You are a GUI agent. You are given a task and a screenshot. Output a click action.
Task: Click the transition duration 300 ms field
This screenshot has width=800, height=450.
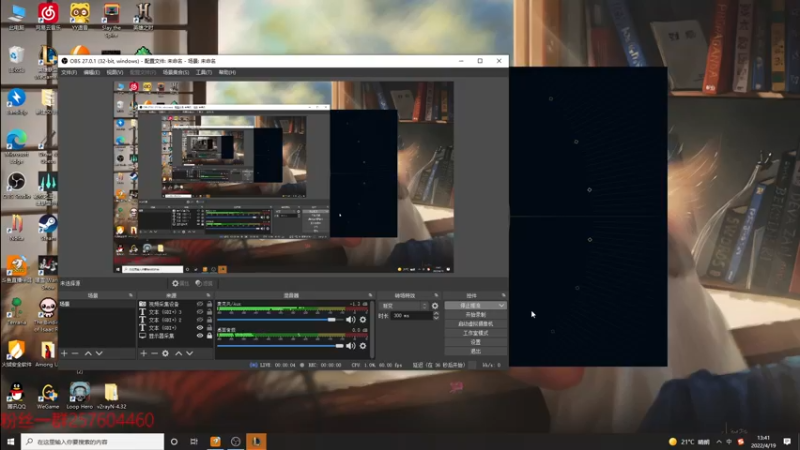(411, 316)
